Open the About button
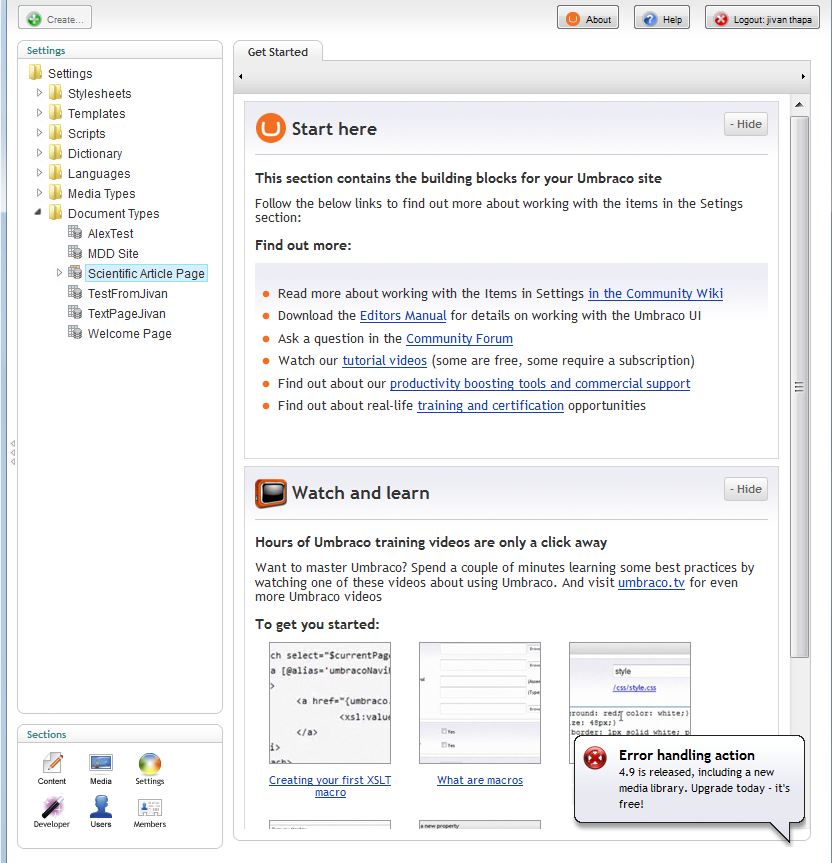Viewport: 832px width, 863px height. click(x=588, y=19)
